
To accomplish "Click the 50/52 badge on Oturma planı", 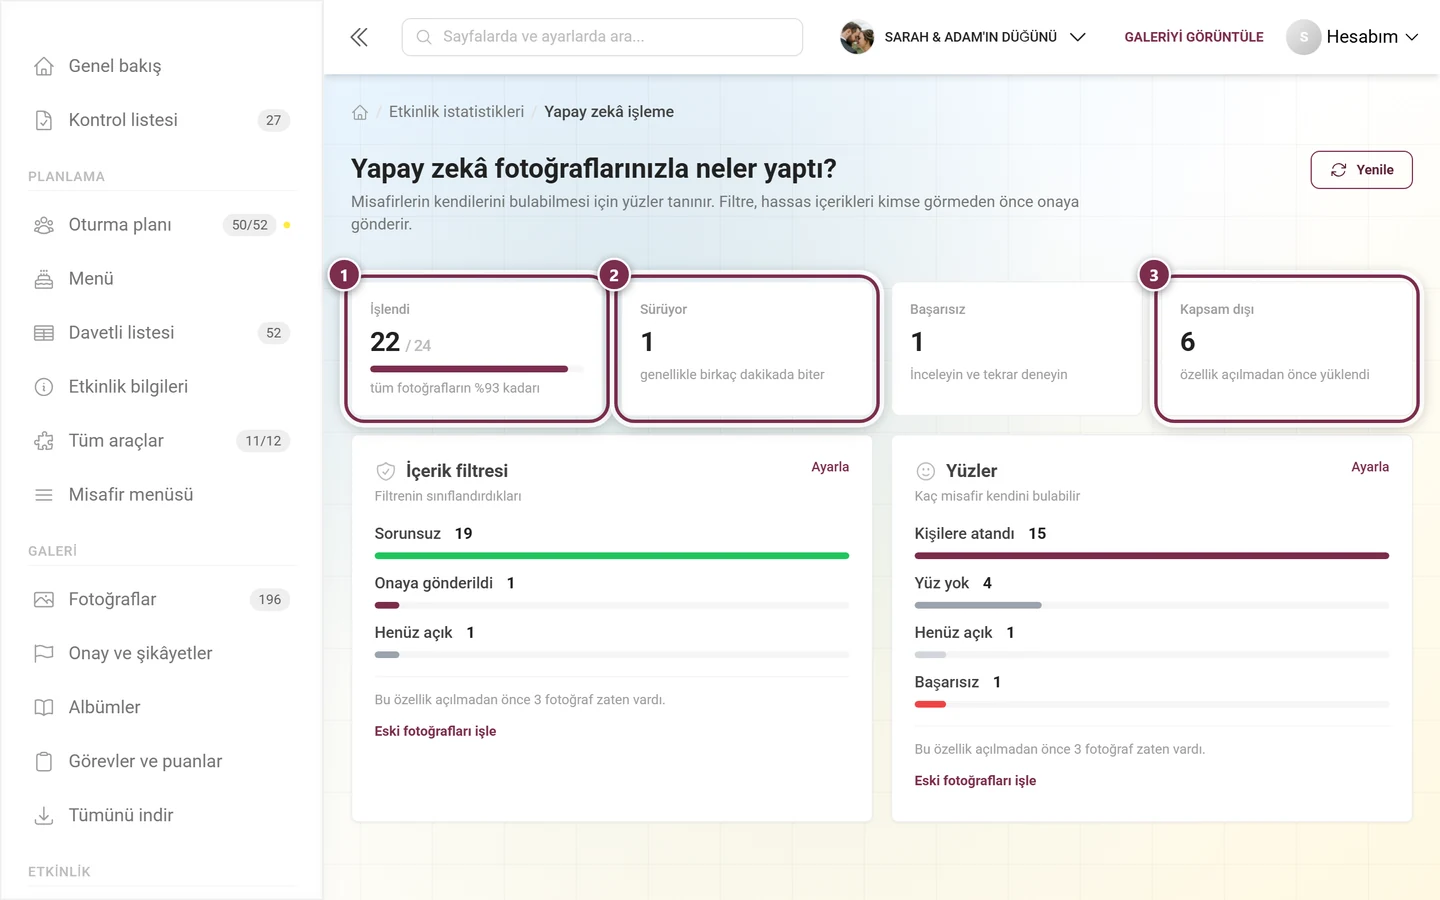I will [x=250, y=225].
